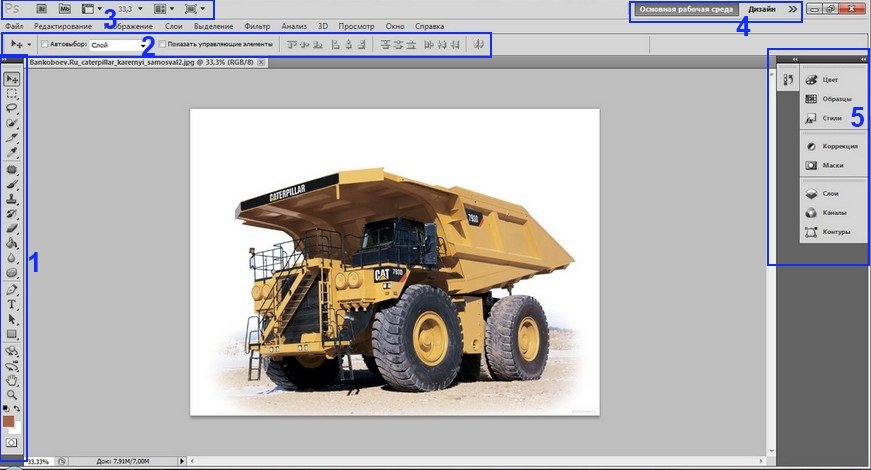This screenshot has width=871, height=470.
Task: Open the Фильтр menu
Action: pyautogui.click(x=256, y=24)
